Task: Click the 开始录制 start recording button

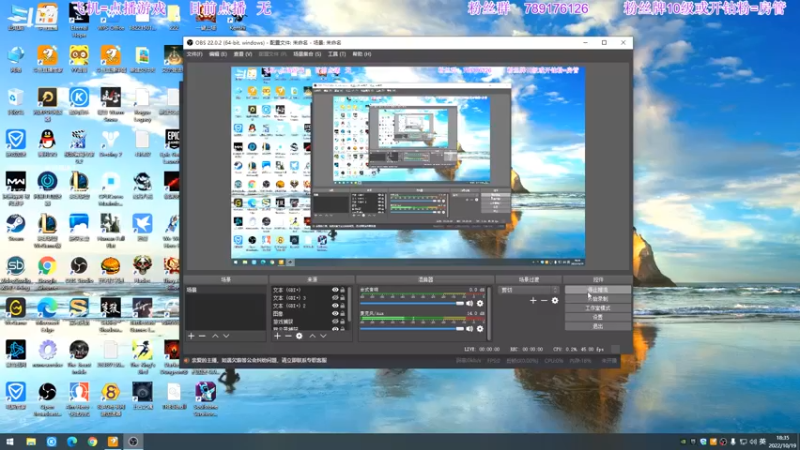Action: click(597, 299)
